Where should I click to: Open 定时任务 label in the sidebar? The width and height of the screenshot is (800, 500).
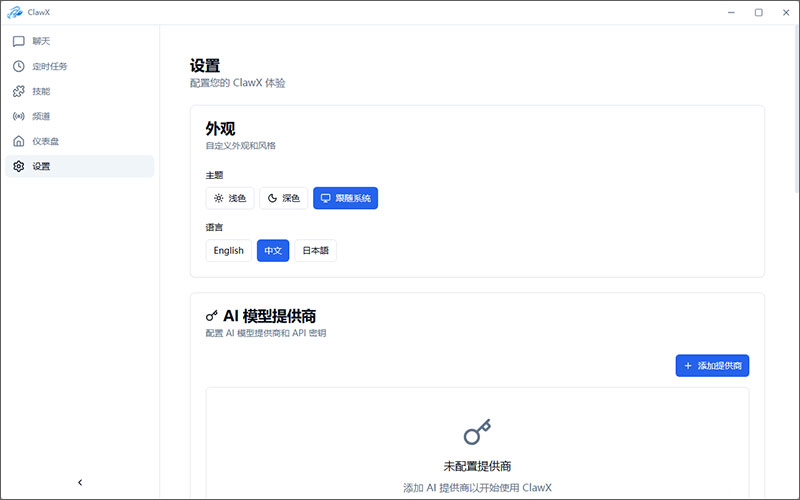coord(49,66)
